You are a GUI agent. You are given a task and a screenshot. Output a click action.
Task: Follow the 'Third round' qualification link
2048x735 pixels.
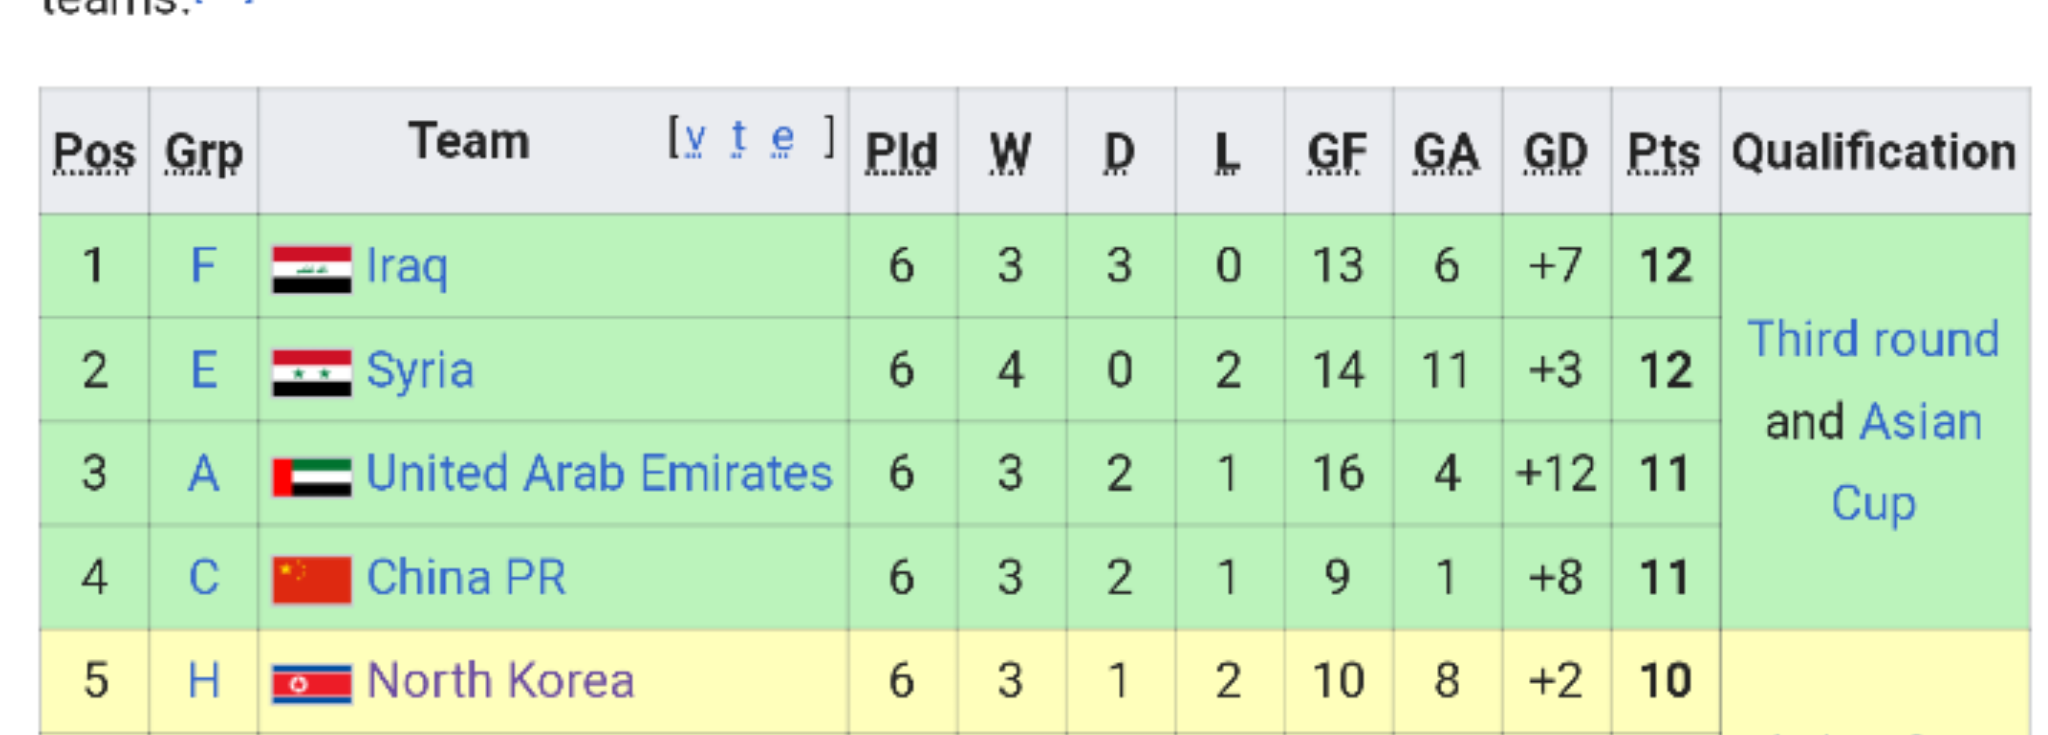(x=1872, y=340)
